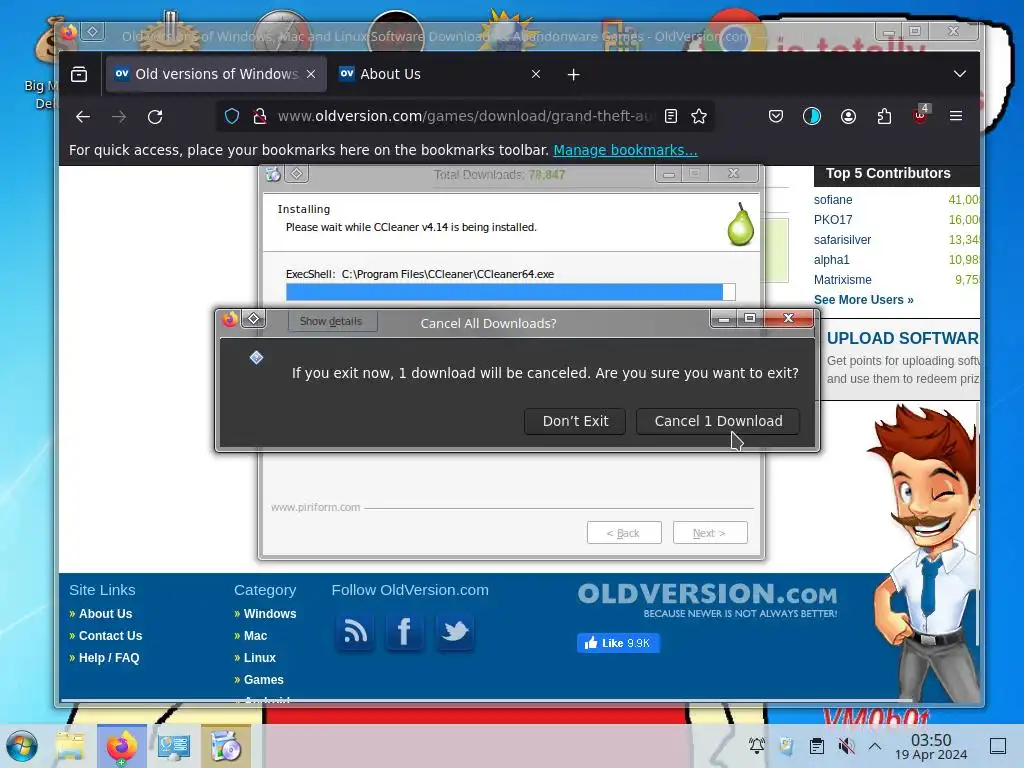Click the address bar URL field
This screenshot has height=768, width=1024.
(x=464, y=116)
